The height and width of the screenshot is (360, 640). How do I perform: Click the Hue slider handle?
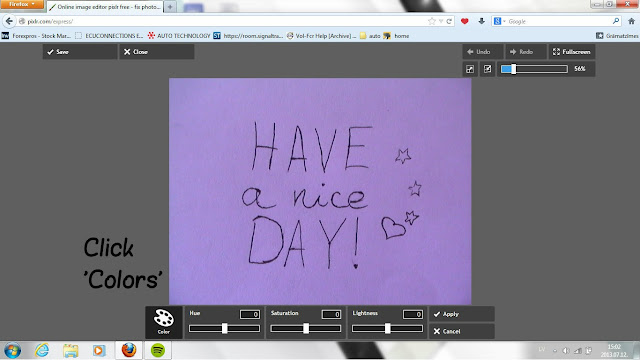pos(224,328)
